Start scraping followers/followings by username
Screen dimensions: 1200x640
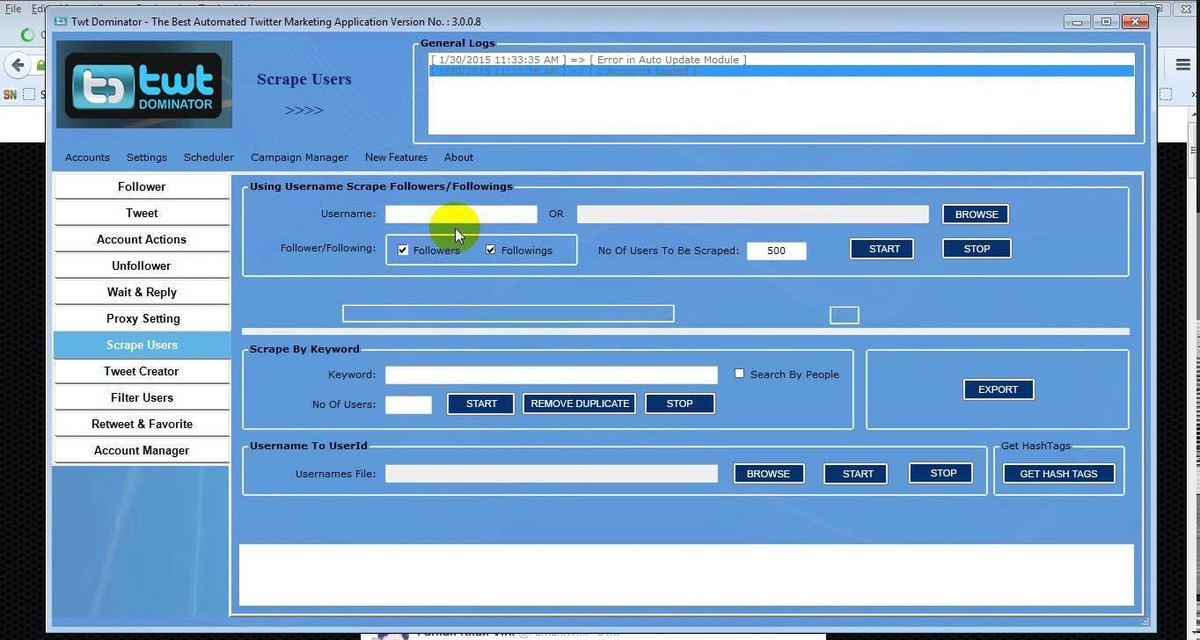coord(883,249)
